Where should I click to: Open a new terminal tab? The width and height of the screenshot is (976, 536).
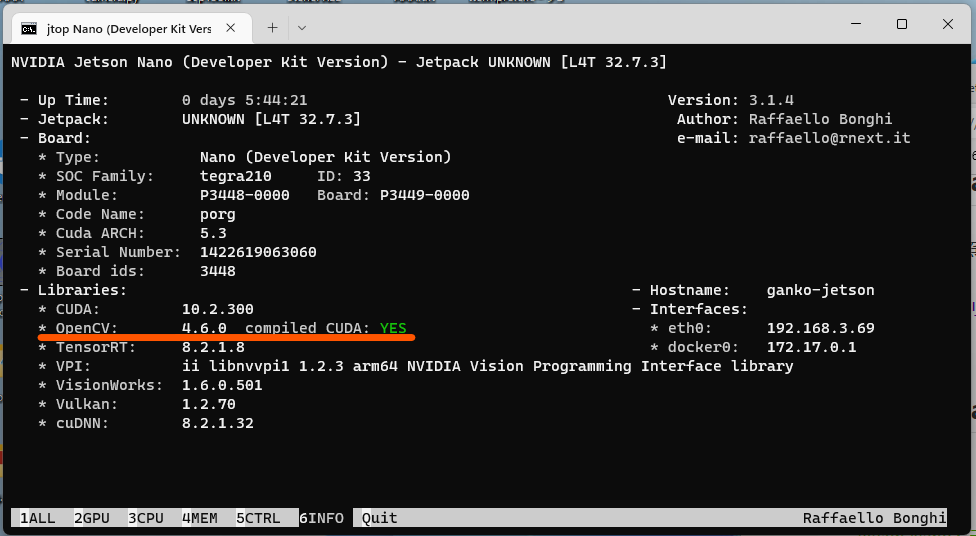[272, 28]
